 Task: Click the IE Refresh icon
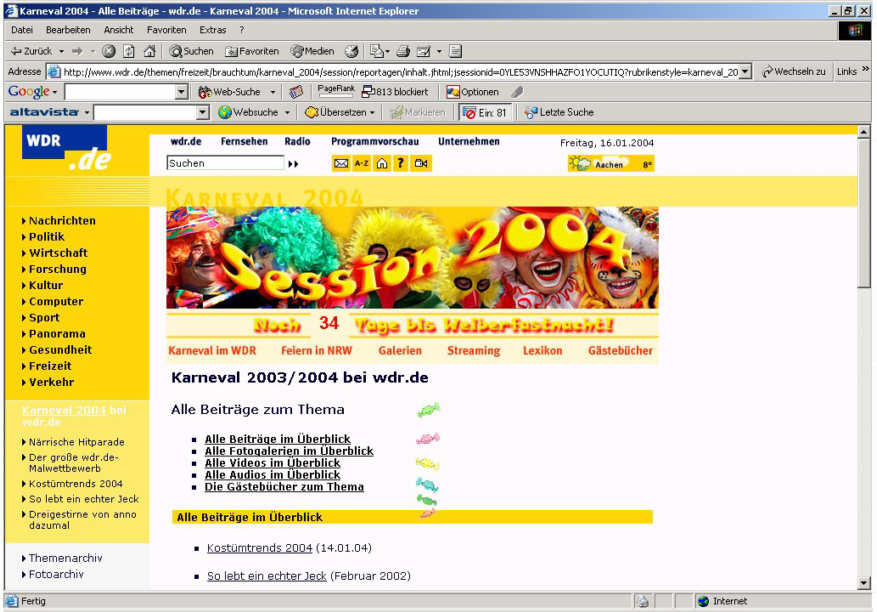[129, 51]
